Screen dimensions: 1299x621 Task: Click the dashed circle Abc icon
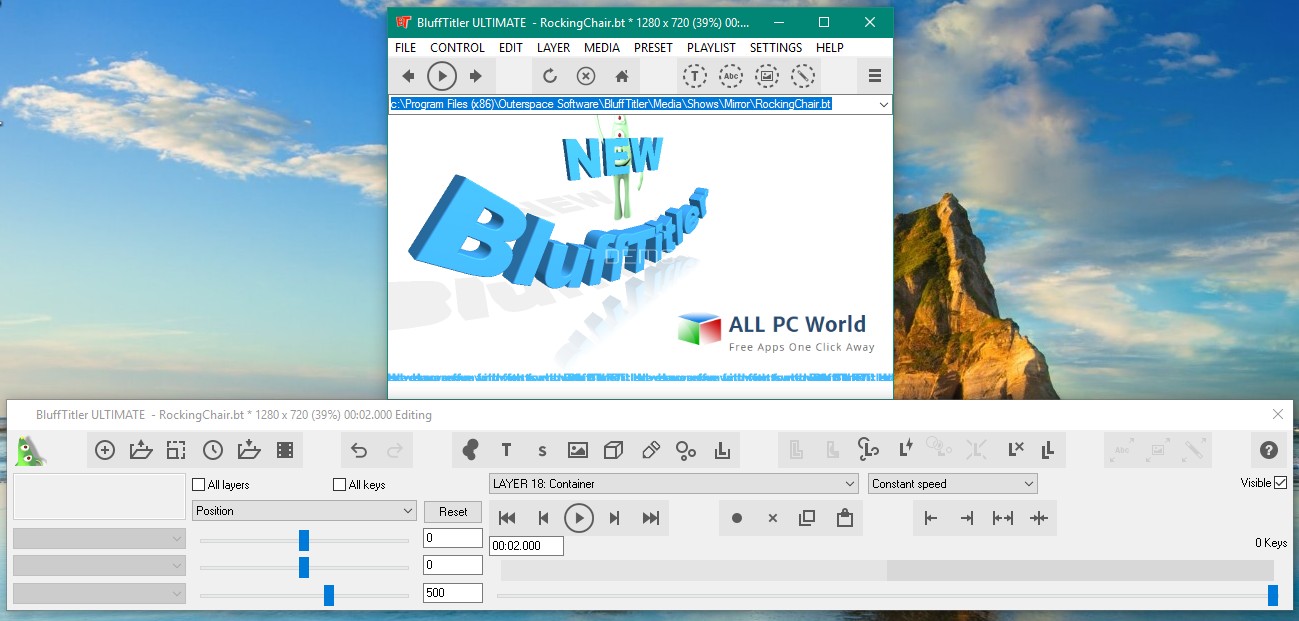pyautogui.click(x=731, y=76)
